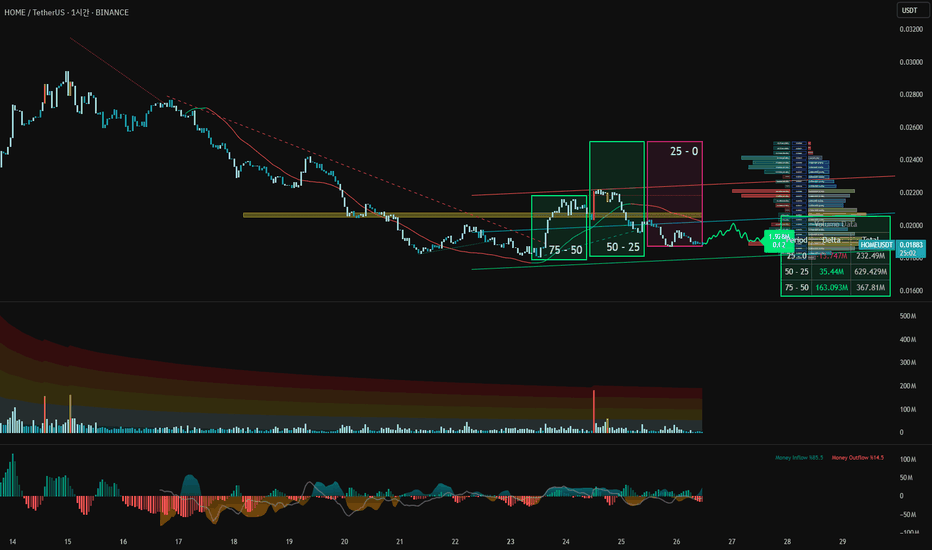Select the HOMEUSDT price axis label
Screen dimensions: 932x550
[x=877, y=245]
